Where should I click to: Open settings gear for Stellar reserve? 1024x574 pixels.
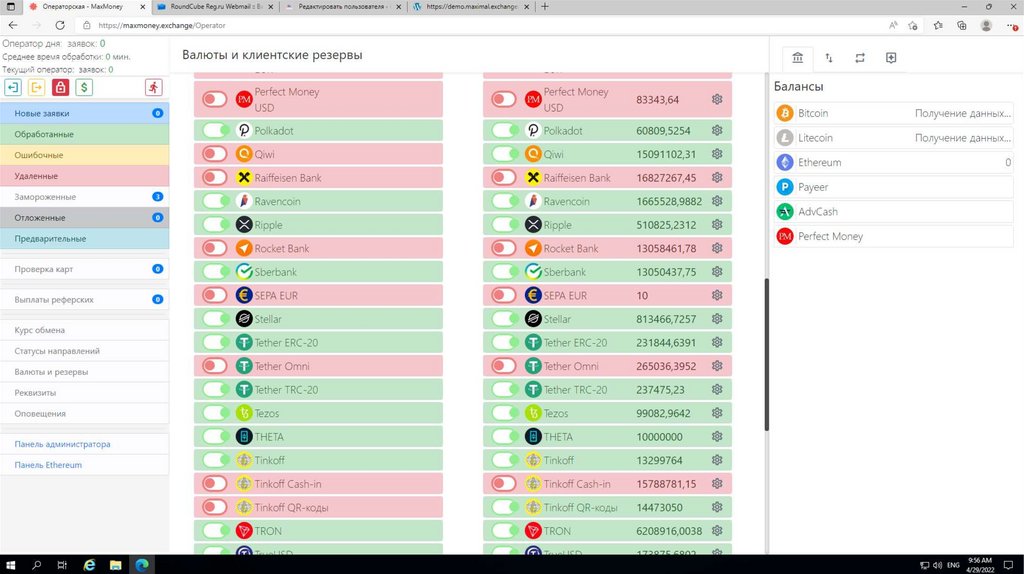tap(717, 319)
